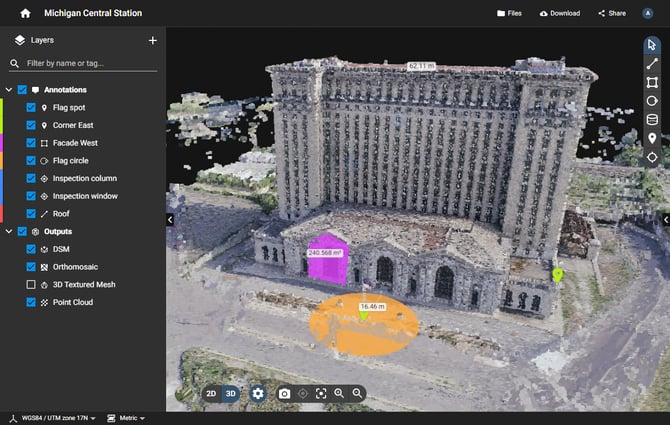
Task: Click the Annotations speech bubble icon
Action: point(35,90)
